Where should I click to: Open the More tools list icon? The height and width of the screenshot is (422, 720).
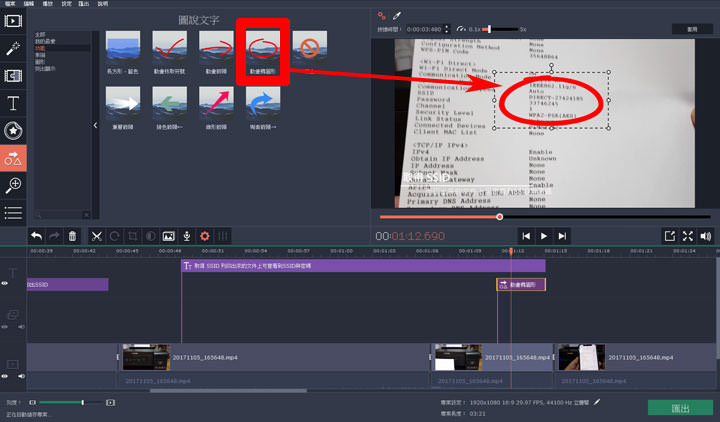point(13,213)
